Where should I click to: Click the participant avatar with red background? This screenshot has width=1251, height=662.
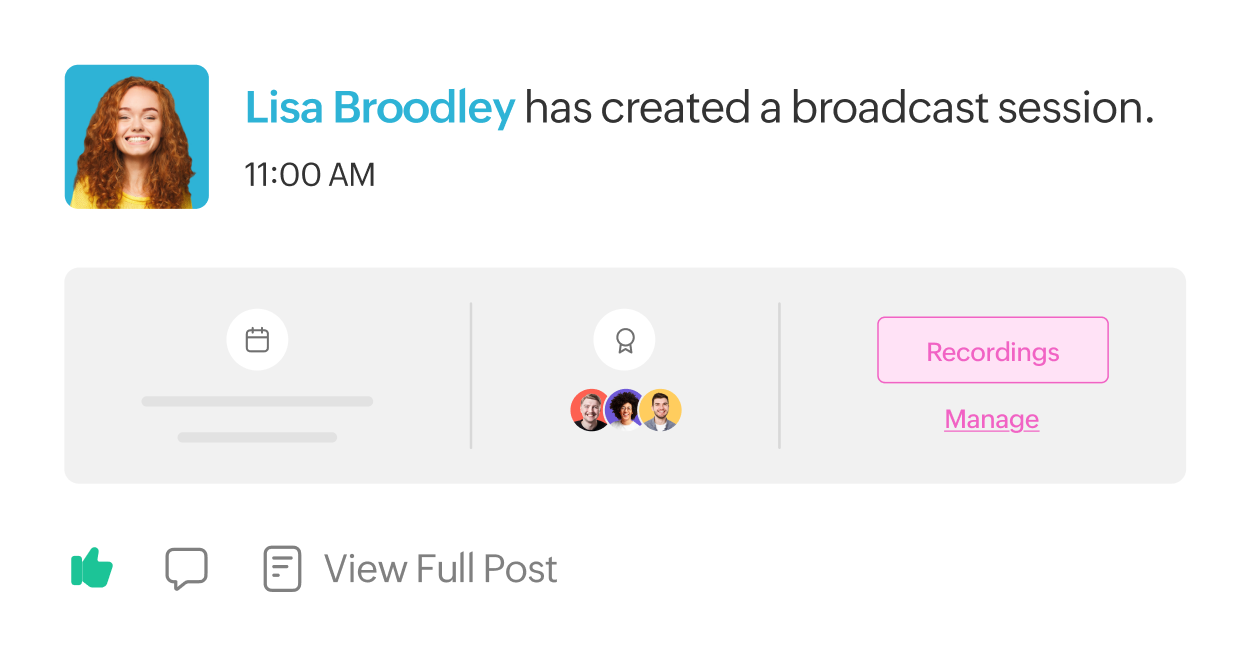coord(589,410)
